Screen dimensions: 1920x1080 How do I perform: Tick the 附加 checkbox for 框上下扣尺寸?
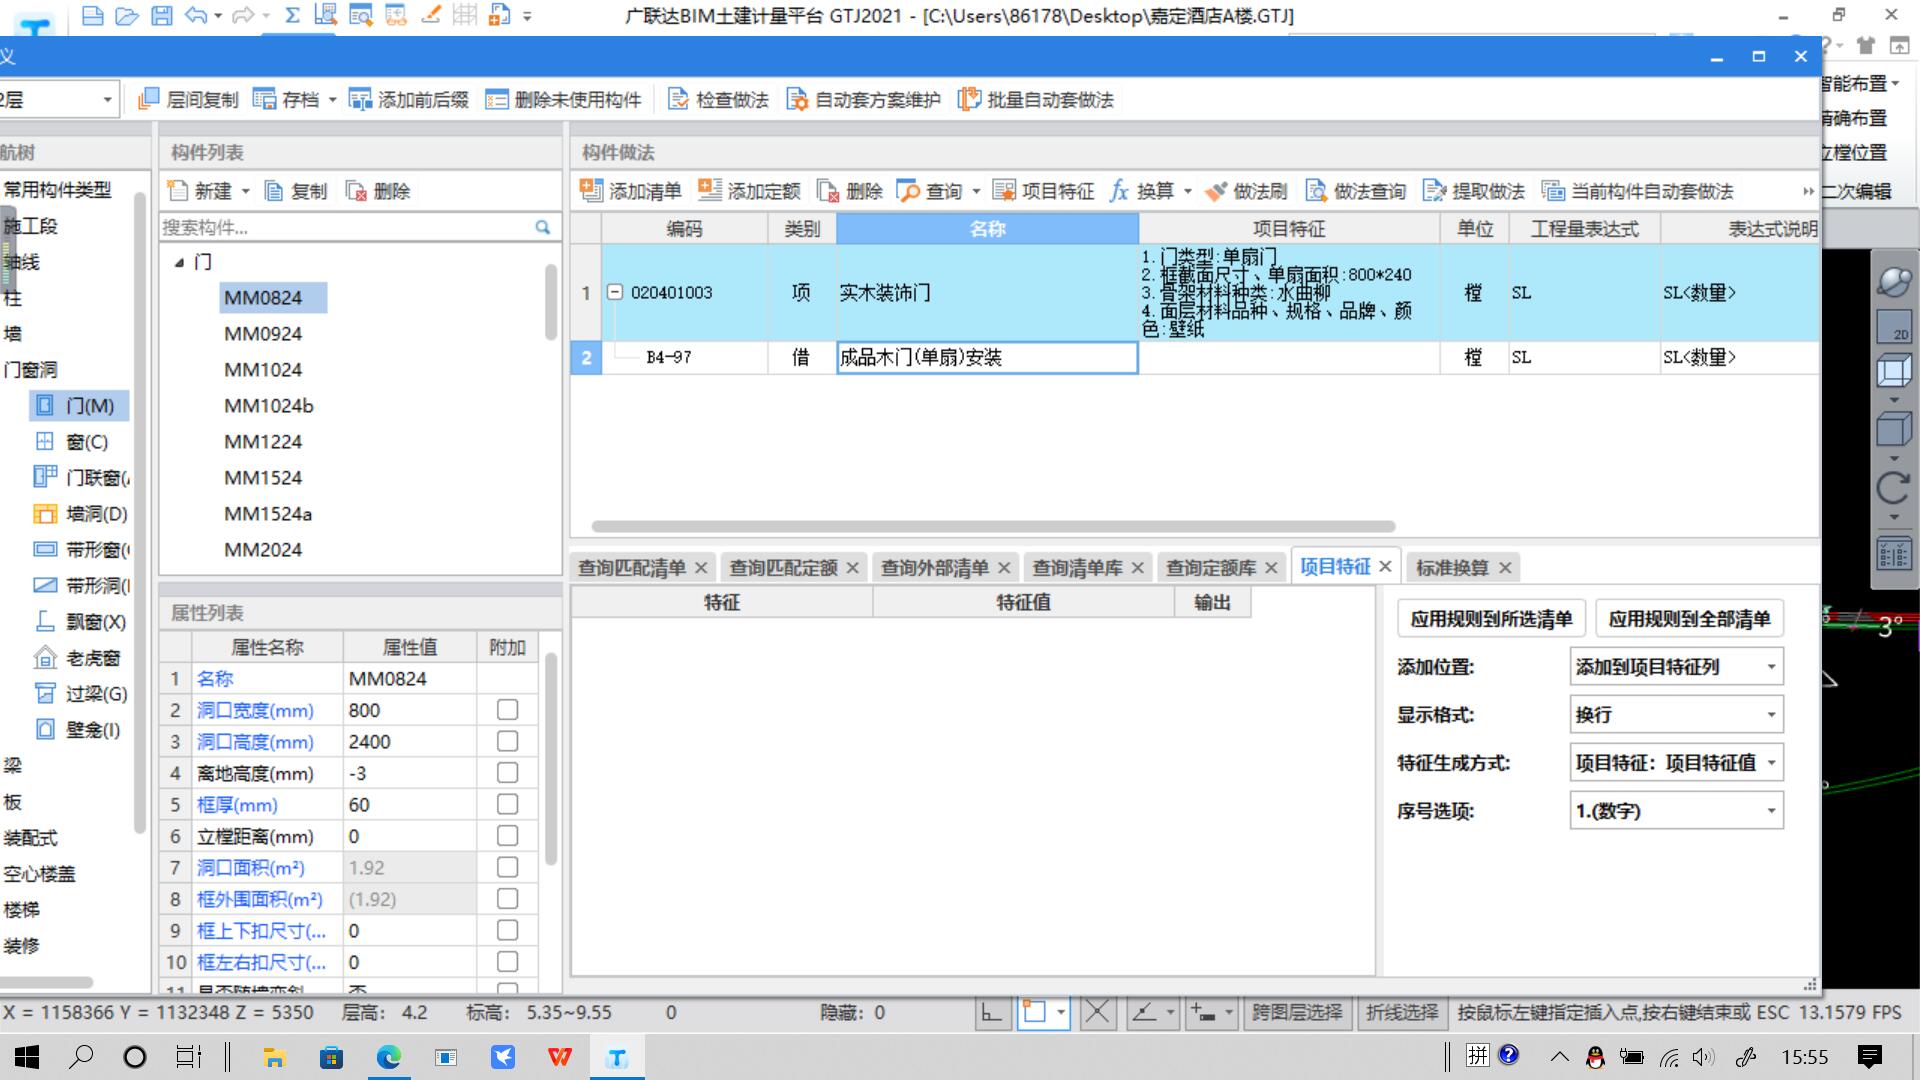click(507, 930)
